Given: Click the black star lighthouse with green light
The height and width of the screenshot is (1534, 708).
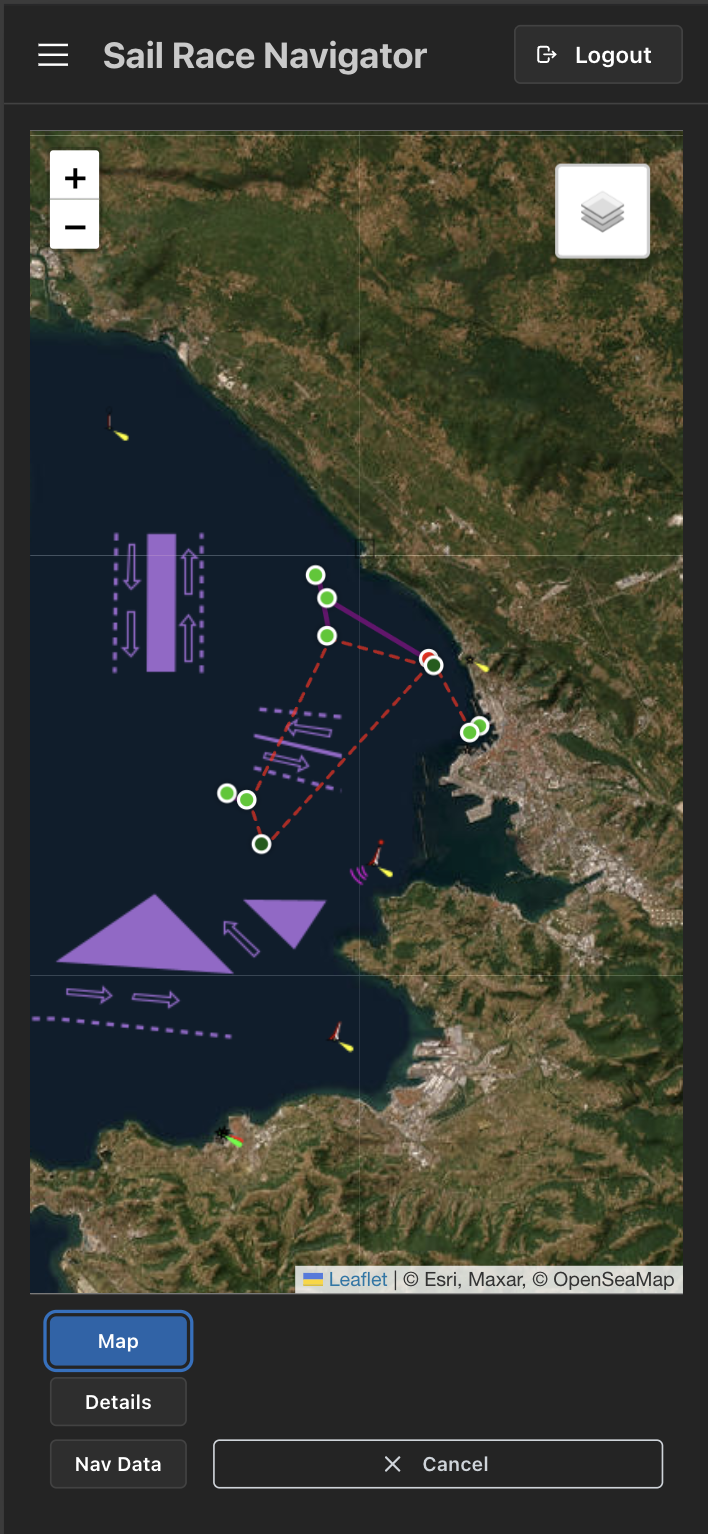Looking at the screenshot, I should 228,1136.
